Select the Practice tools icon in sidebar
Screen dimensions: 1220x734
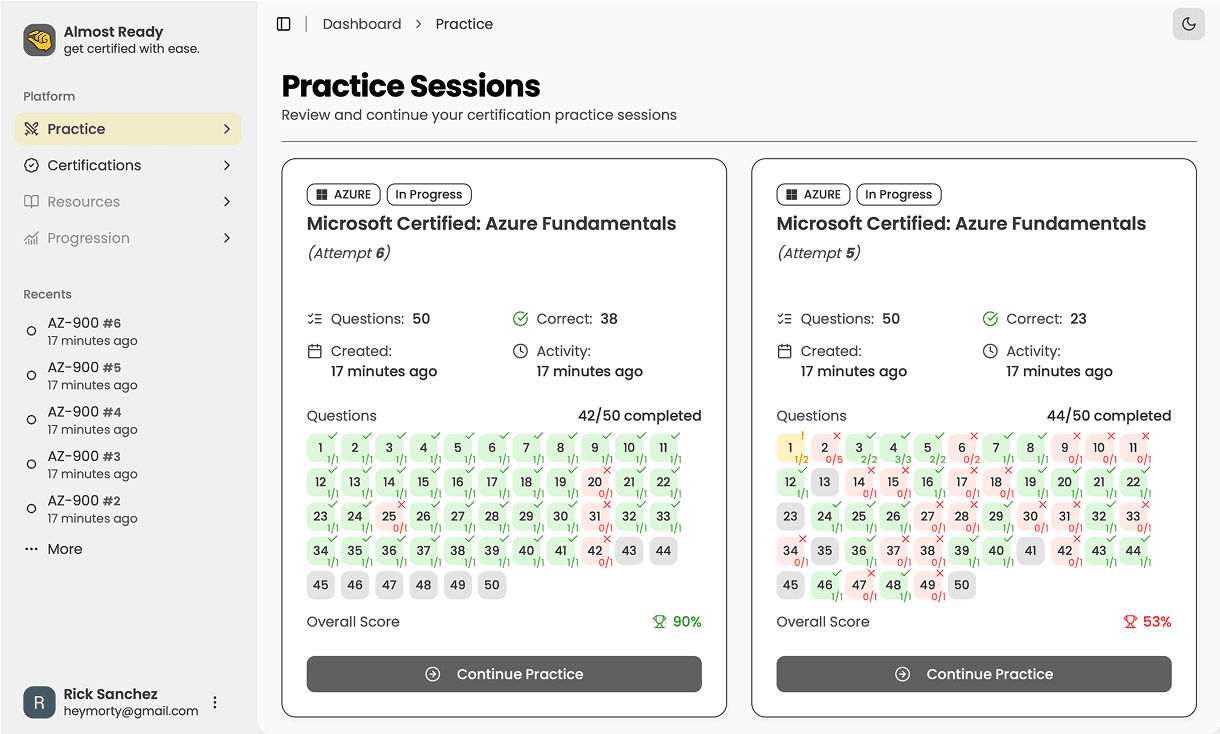point(30,128)
